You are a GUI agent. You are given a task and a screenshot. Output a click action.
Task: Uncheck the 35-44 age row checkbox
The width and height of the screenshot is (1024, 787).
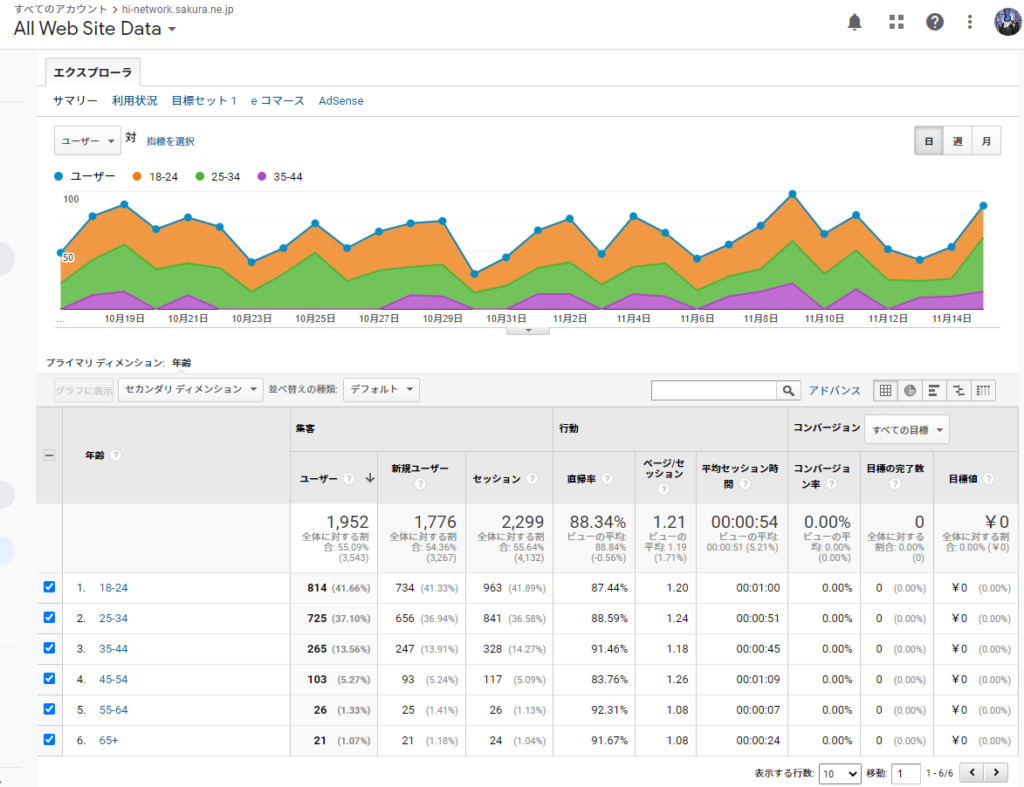click(x=50, y=648)
